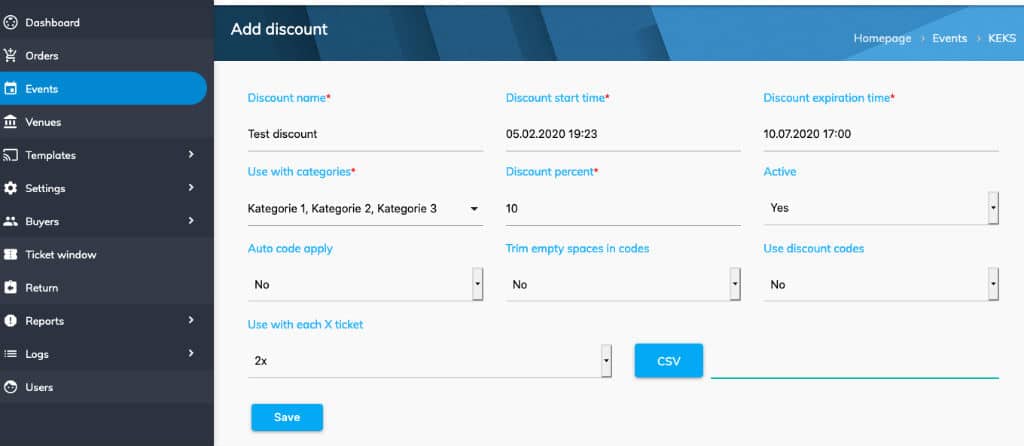1024x446 pixels.
Task: Click the Users face icon
Action: 10,387
